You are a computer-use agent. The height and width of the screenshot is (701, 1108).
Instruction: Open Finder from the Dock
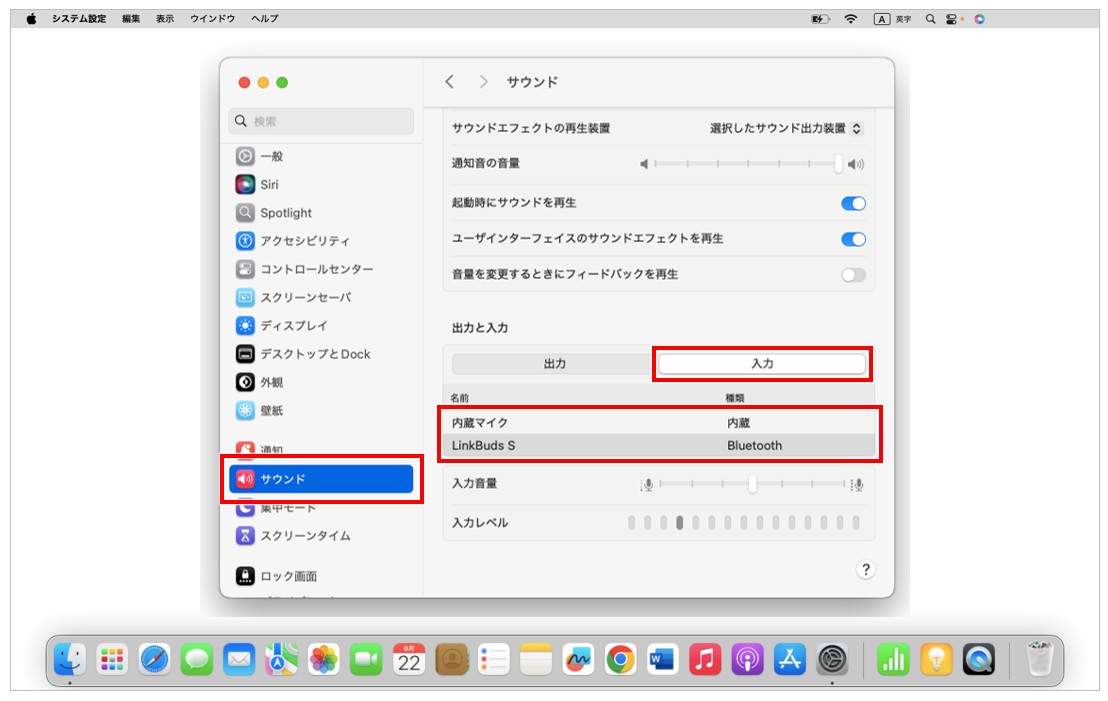[x=70, y=660]
